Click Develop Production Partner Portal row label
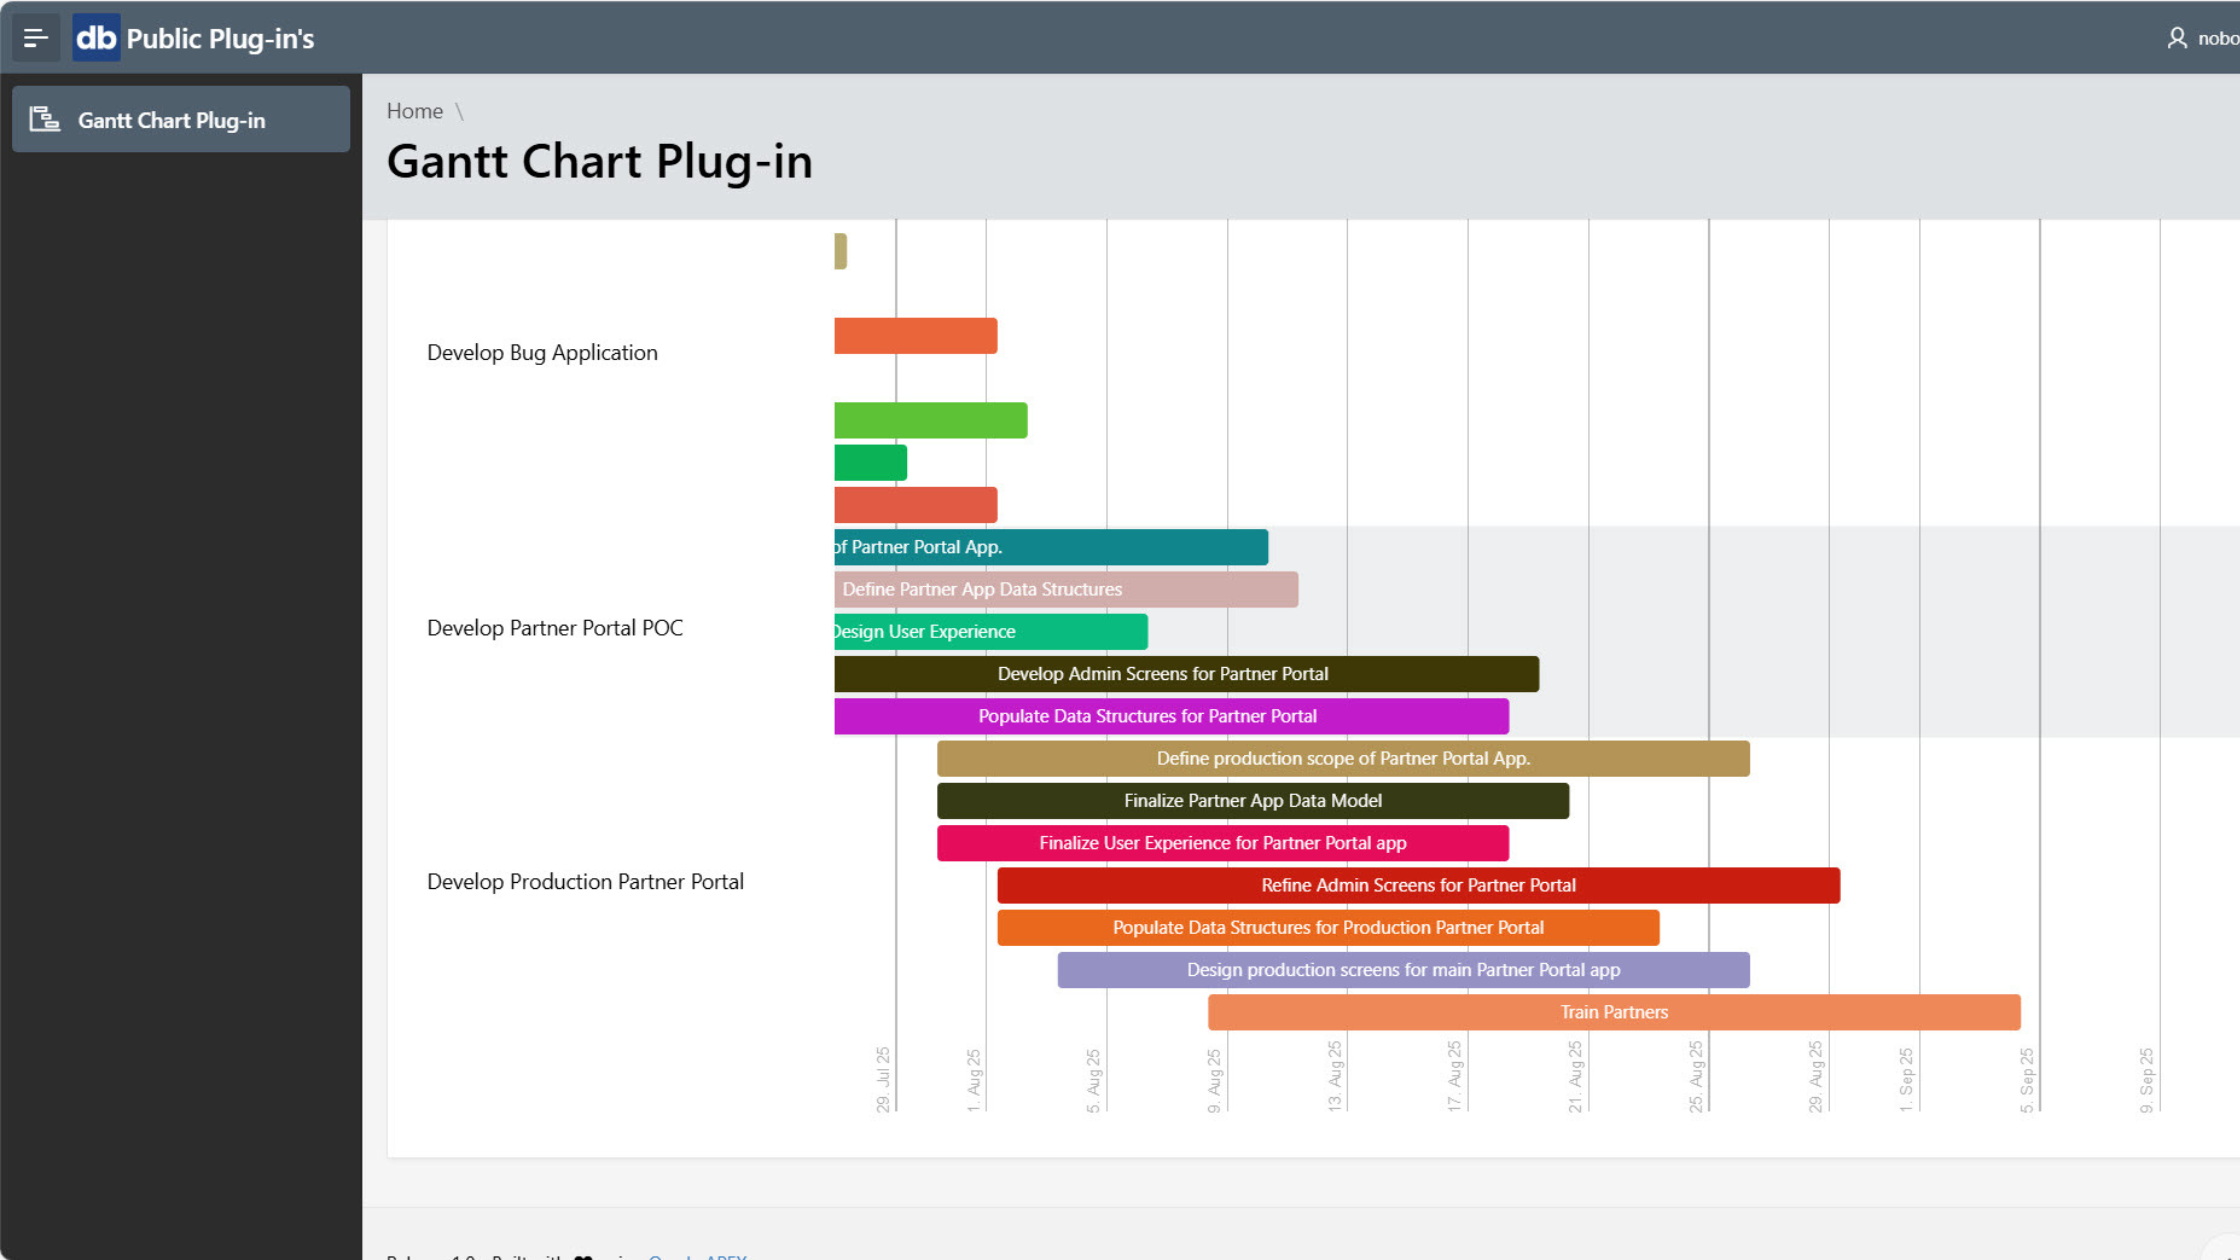Image resolution: width=2240 pixels, height=1260 pixels. click(x=585, y=881)
